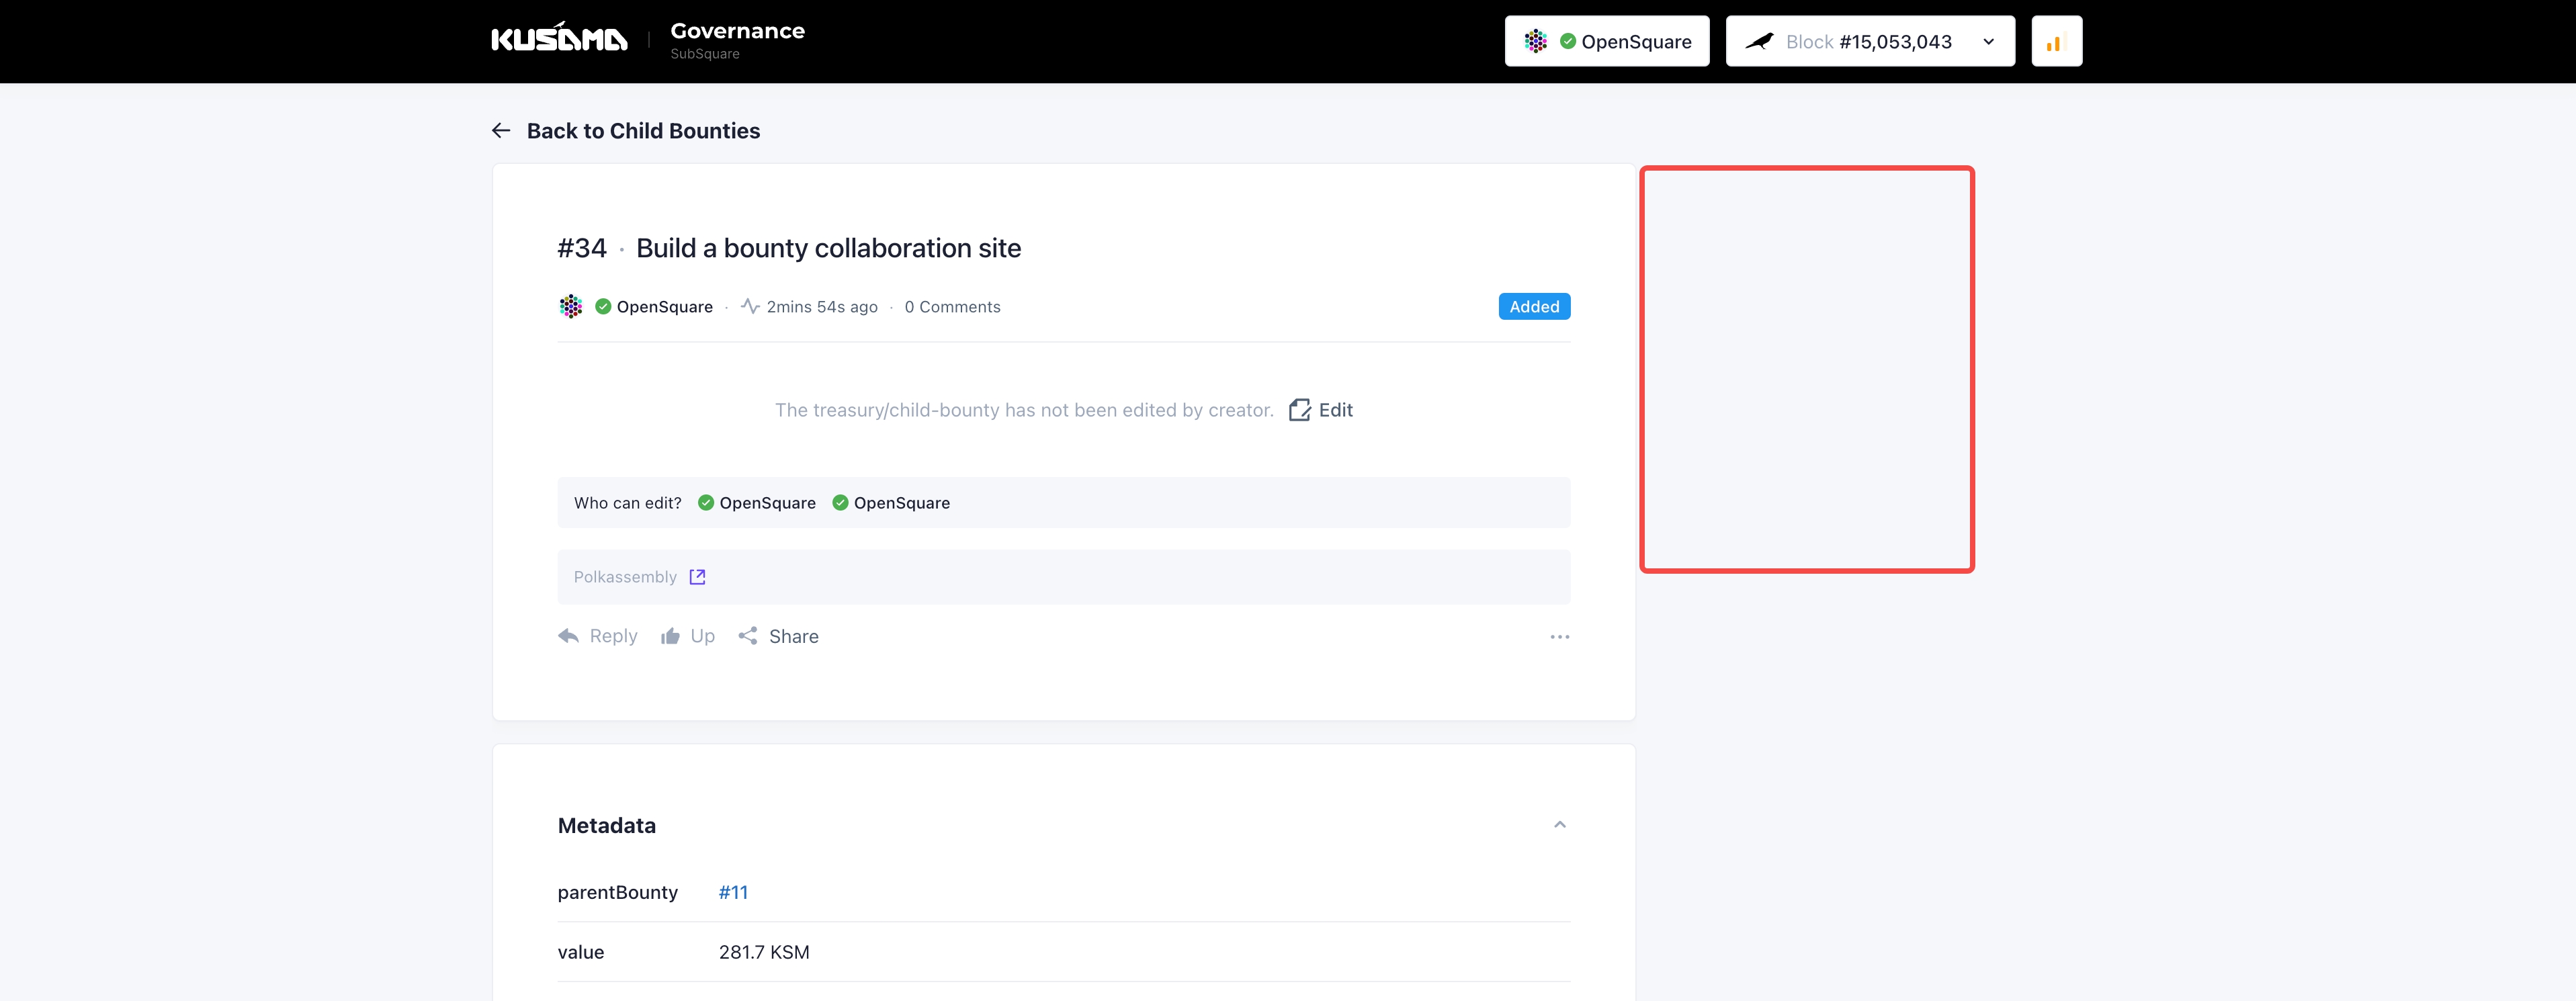Click the 0 Comments label
This screenshot has width=2576, height=1001.
pyautogui.click(x=952, y=307)
